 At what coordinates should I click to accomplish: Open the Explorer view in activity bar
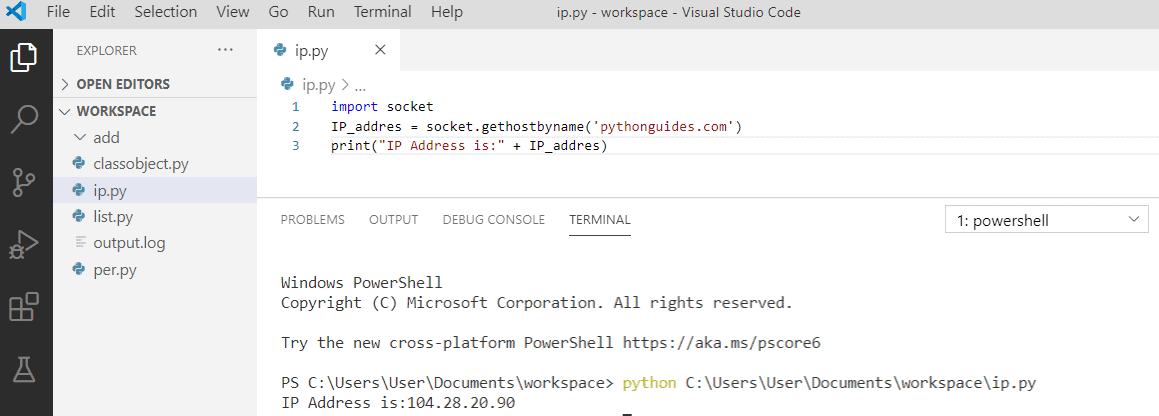tap(24, 57)
